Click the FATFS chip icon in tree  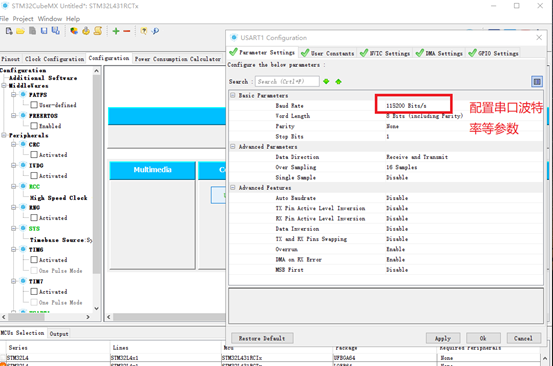(x=23, y=94)
